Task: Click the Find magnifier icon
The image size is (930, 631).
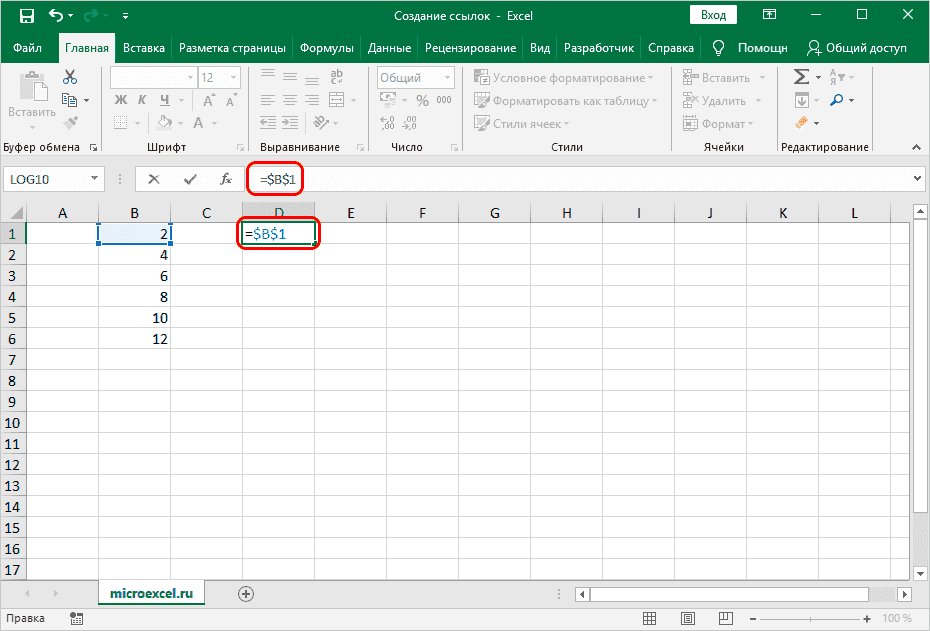Action: tap(836, 100)
